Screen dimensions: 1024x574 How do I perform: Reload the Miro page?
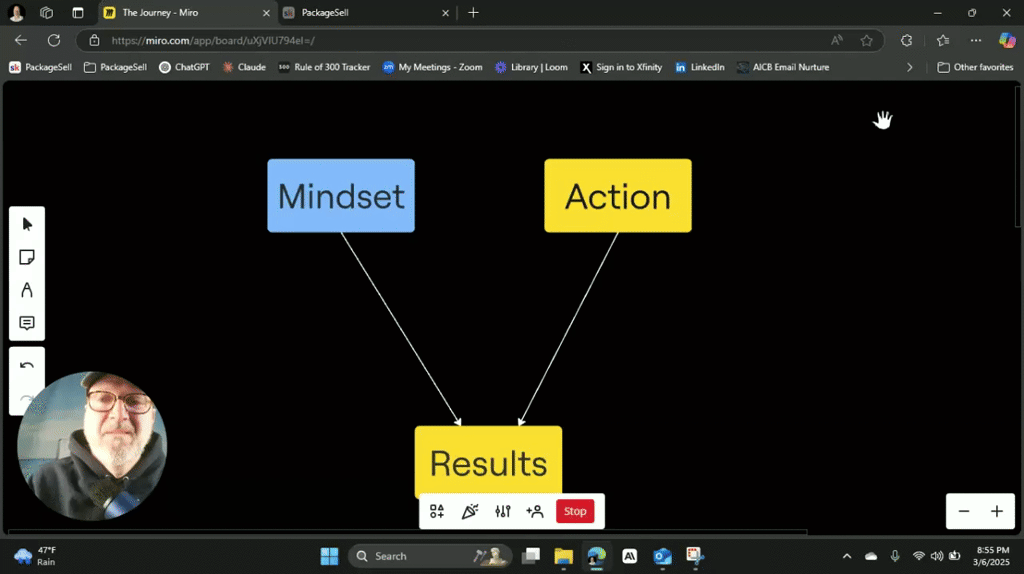(54, 40)
